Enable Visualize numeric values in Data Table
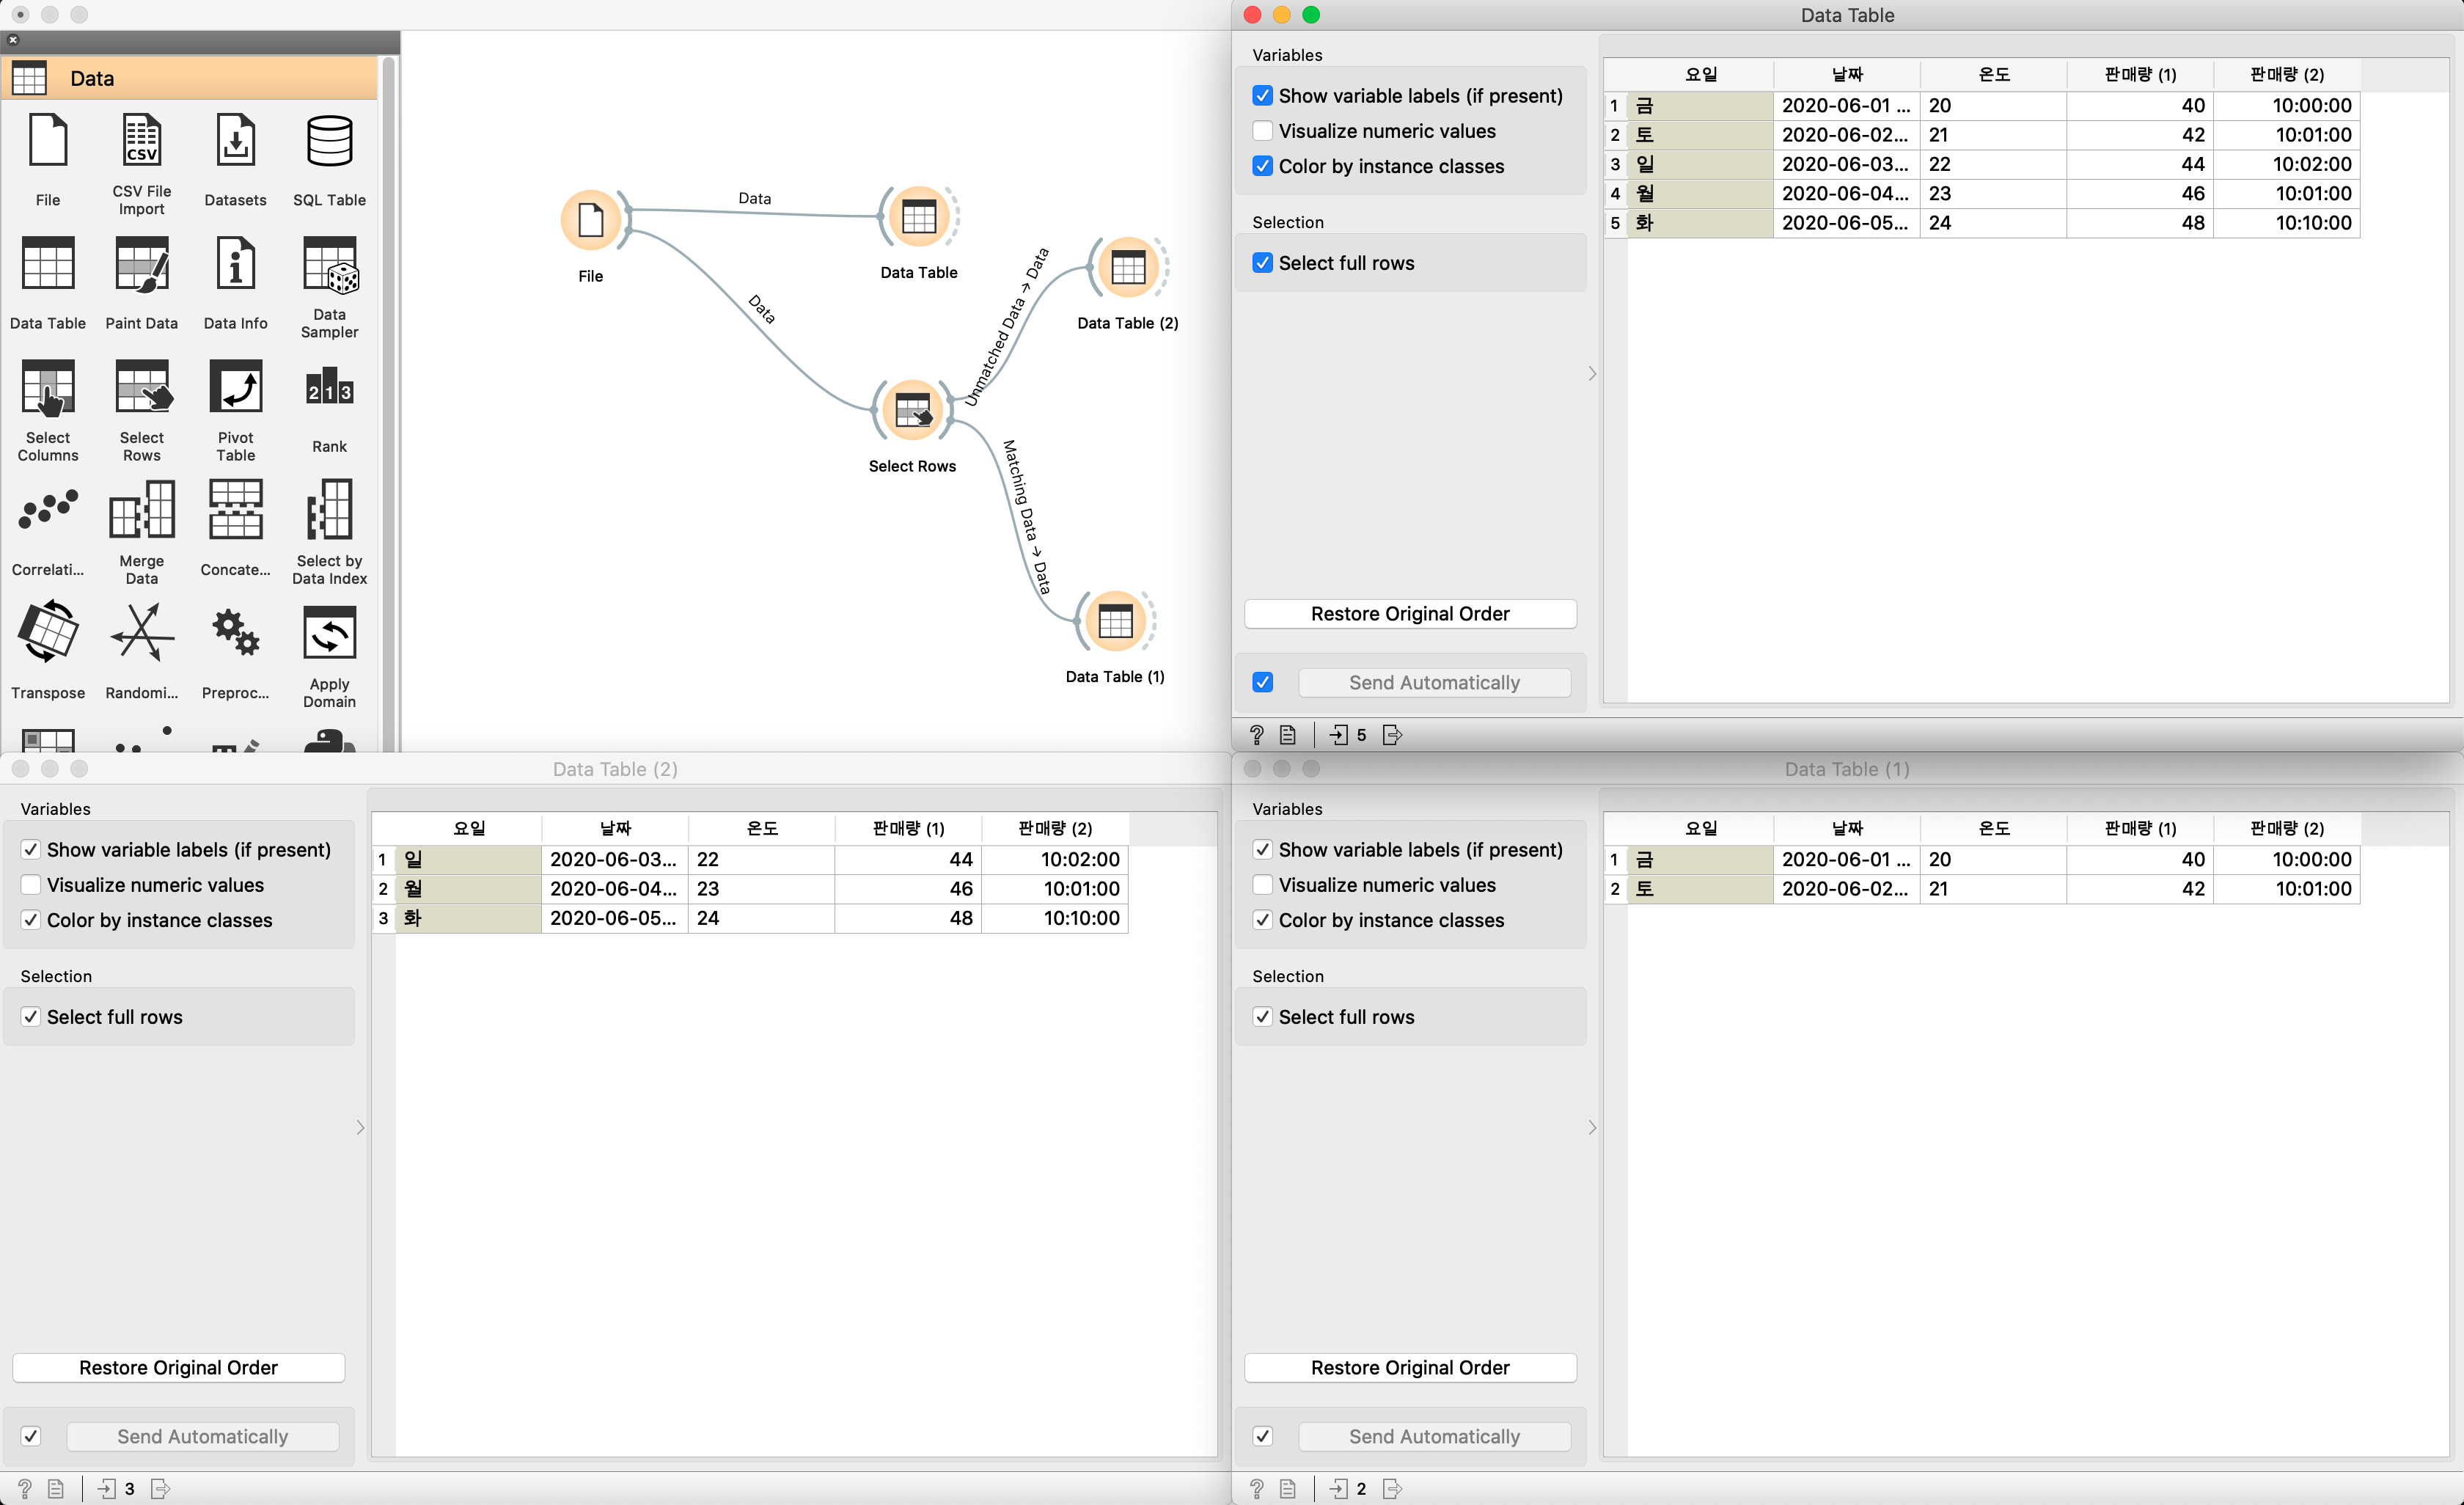This screenshot has height=1505, width=2464. [1263, 131]
